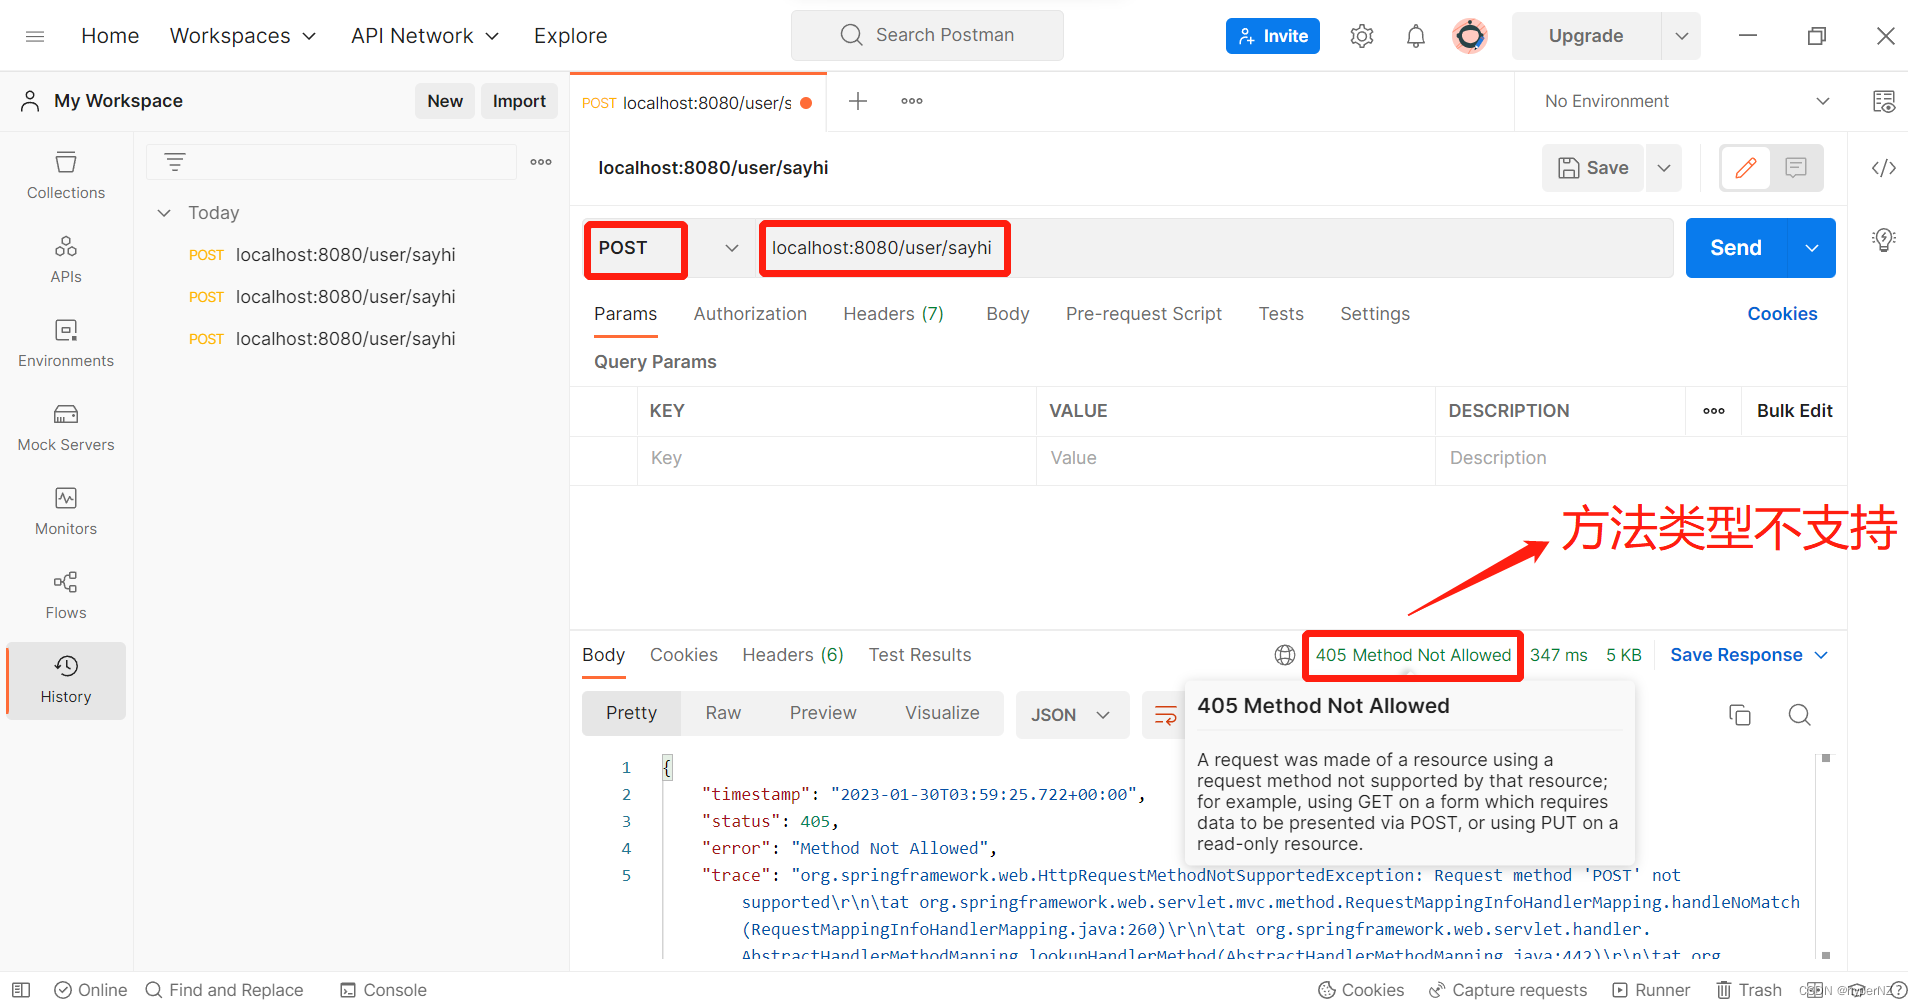The width and height of the screenshot is (1908, 1007).
Task: Copy the response body
Action: pos(1740,715)
